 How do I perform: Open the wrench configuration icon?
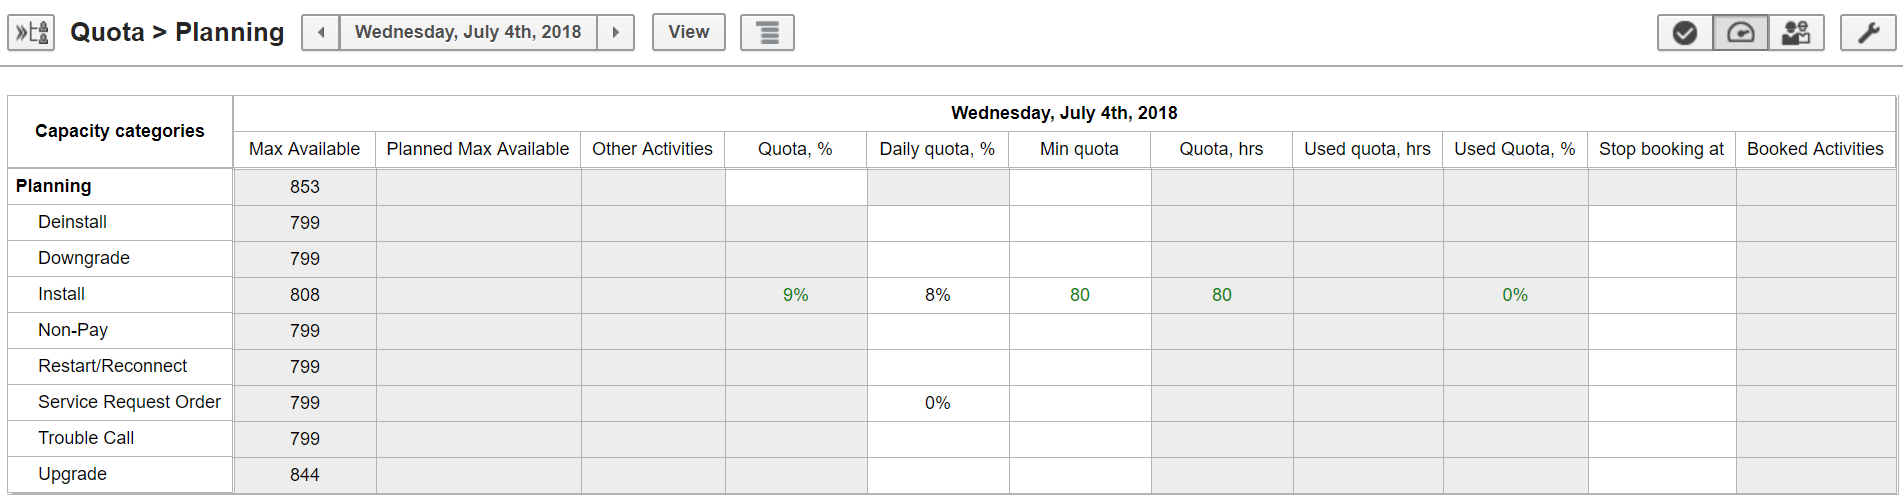tap(1868, 33)
